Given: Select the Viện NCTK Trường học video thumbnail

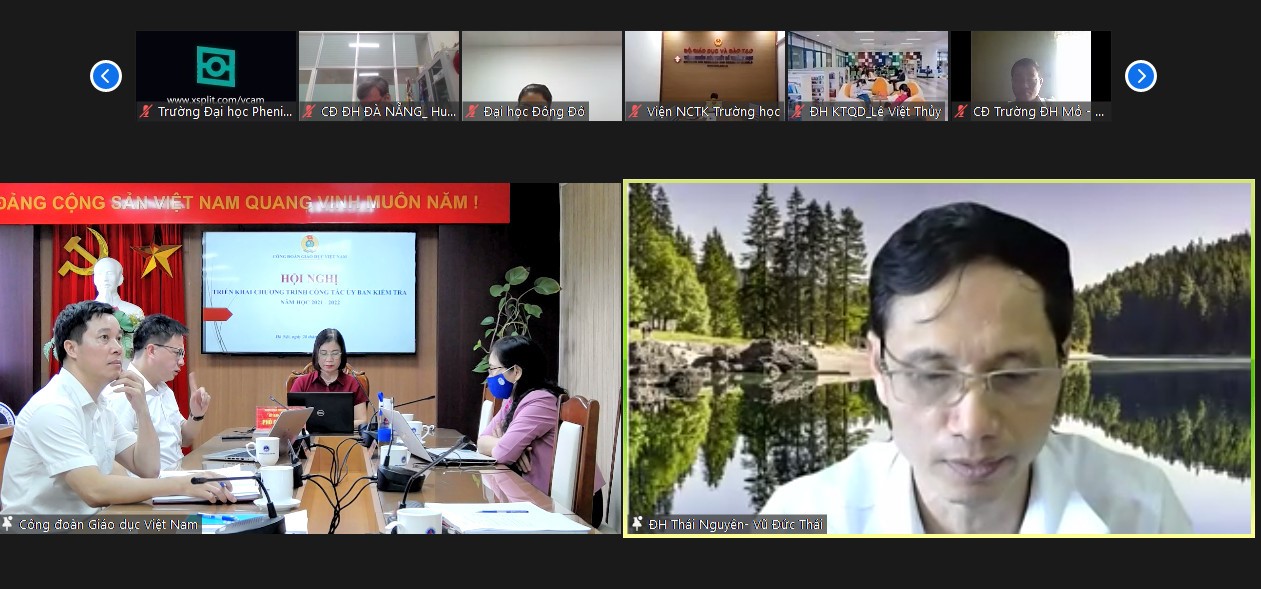Looking at the screenshot, I should pyautogui.click(x=705, y=68).
